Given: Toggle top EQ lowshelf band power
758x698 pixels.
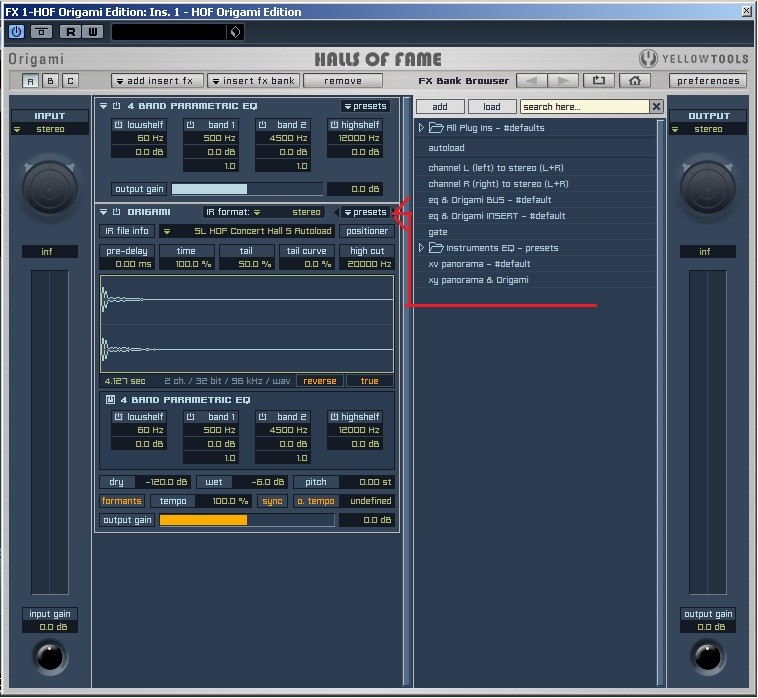Looking at the screenshot, I should (118, 125).
